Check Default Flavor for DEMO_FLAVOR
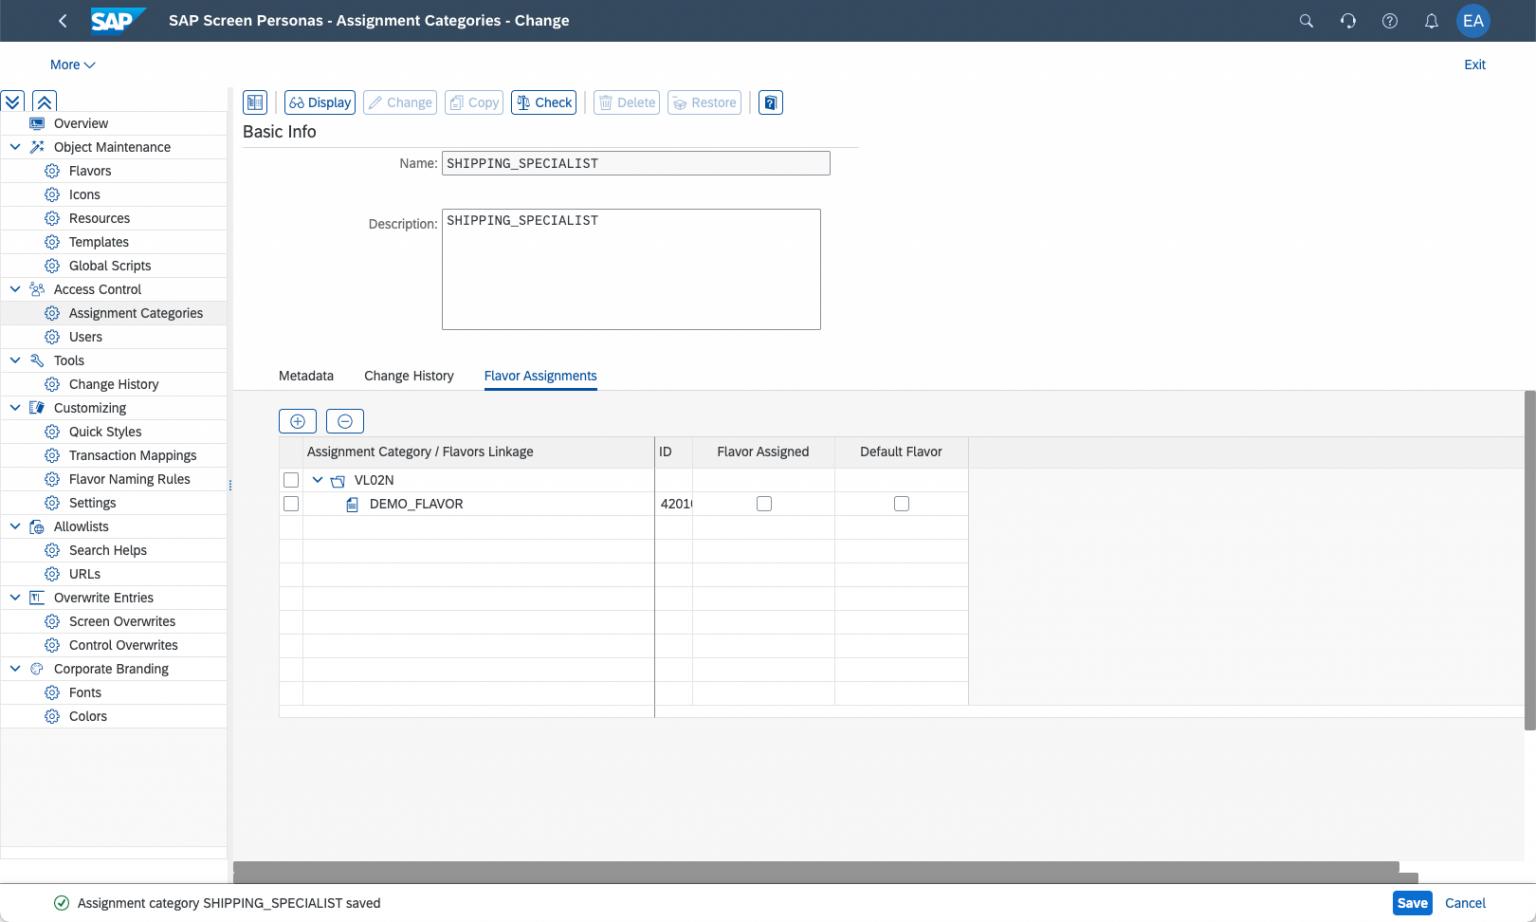Screen dimensions: 1536x922 [x=901, y=503]
